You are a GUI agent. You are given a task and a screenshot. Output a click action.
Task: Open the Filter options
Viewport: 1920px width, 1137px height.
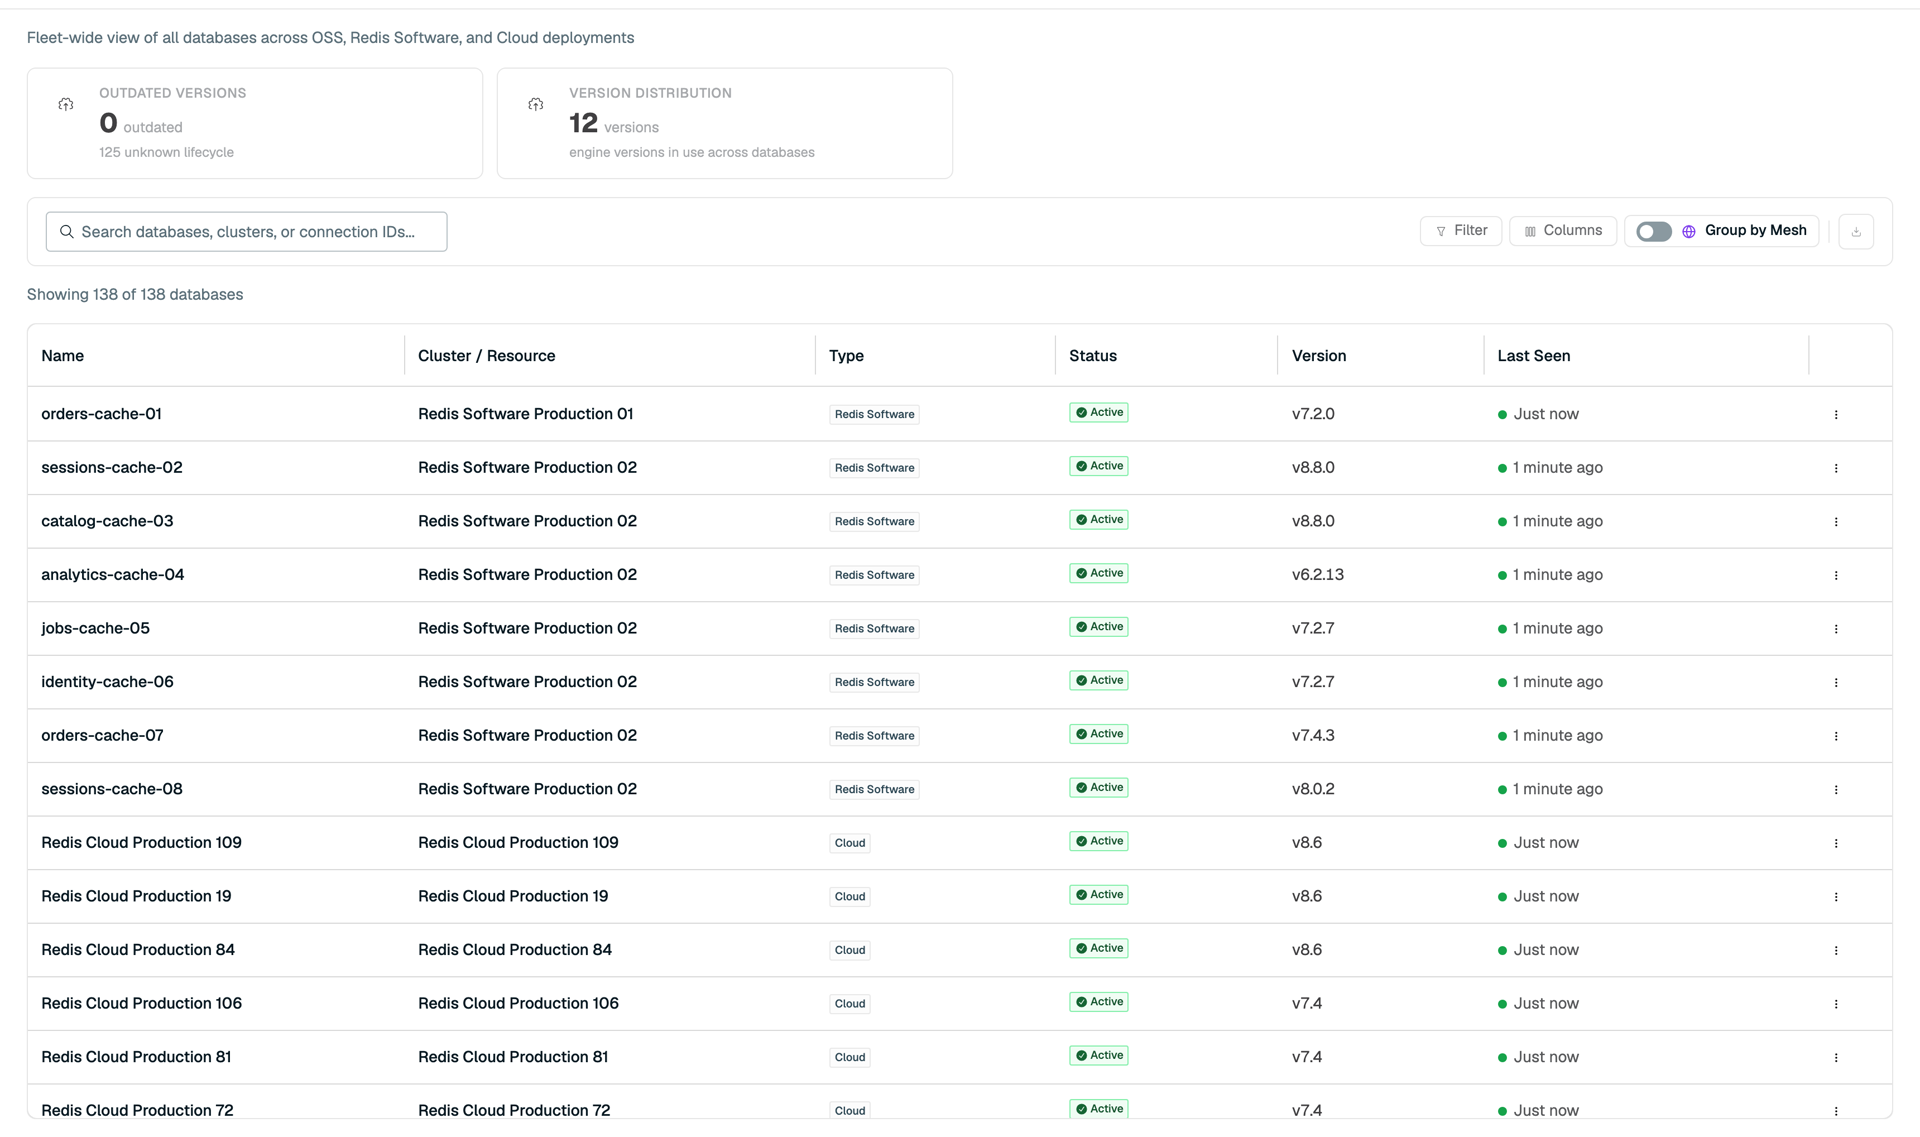point(1461,231)
